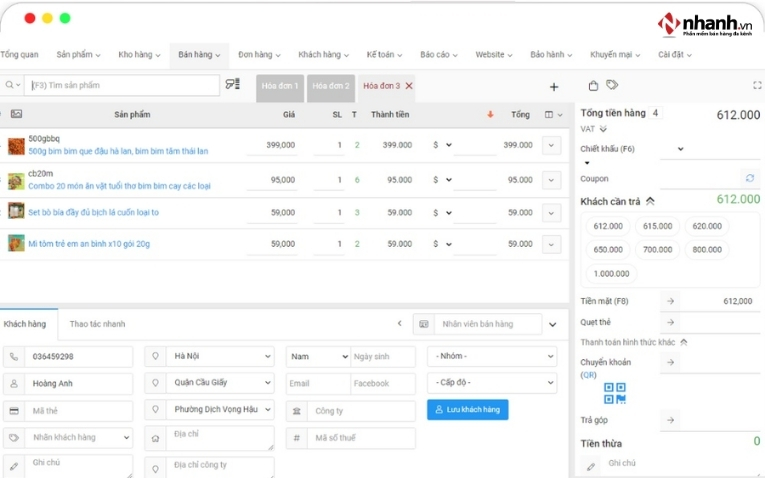Open the Nhóm customer group dropdown

tap(492, 356)
